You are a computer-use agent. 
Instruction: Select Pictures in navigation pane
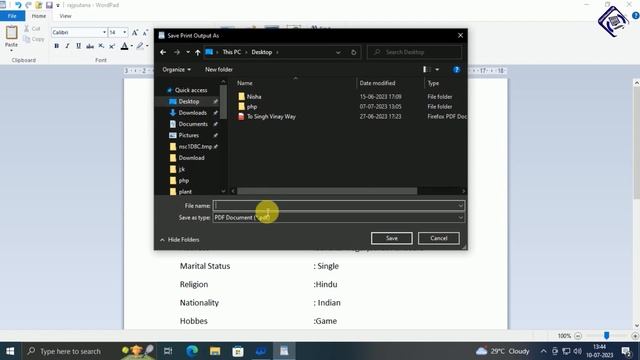pos(188,135)
